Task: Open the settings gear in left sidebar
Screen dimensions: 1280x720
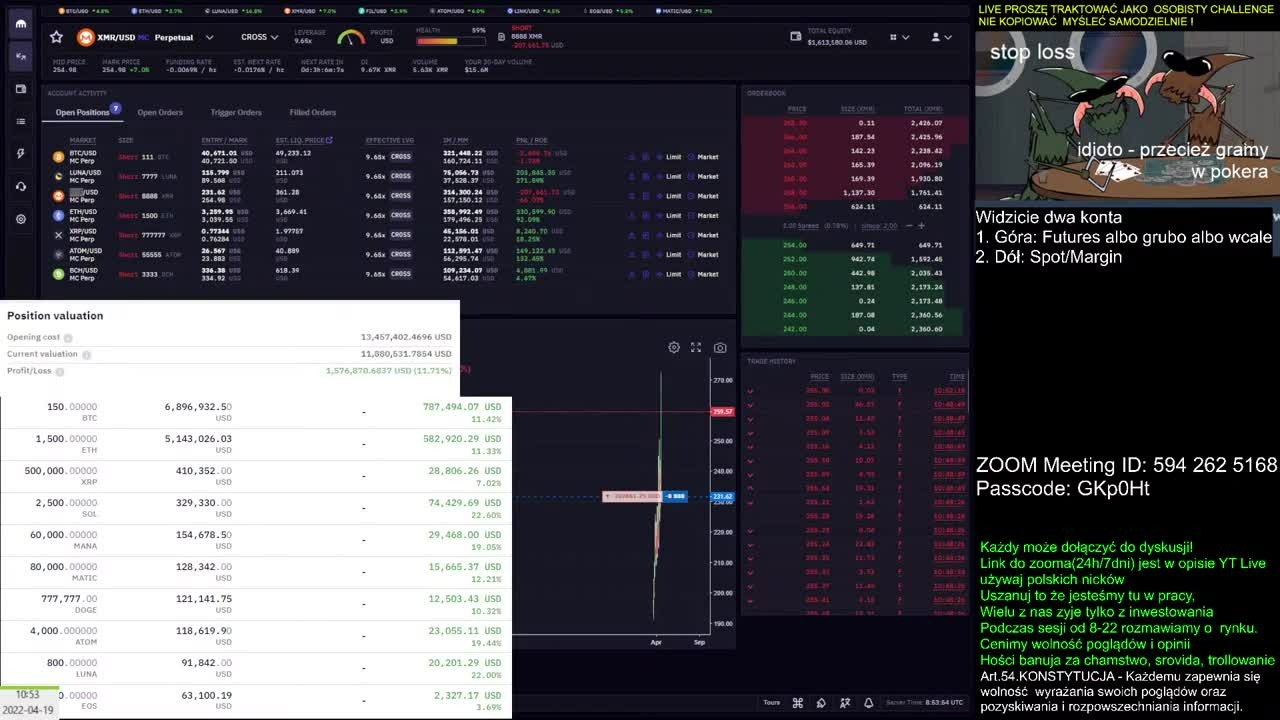Action: [20, 219]
